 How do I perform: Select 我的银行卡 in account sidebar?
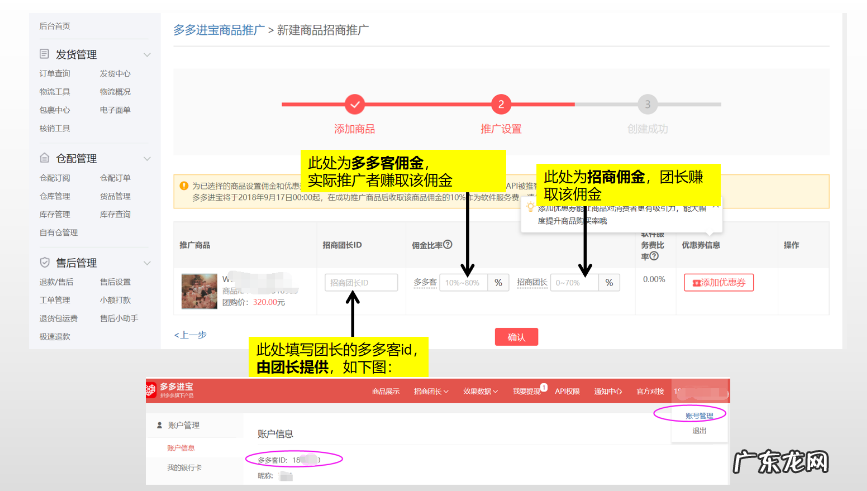[x=185, y=468]
